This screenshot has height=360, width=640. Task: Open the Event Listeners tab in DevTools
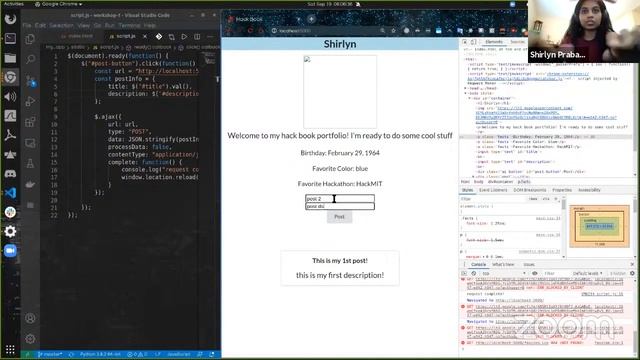[493, 190]
